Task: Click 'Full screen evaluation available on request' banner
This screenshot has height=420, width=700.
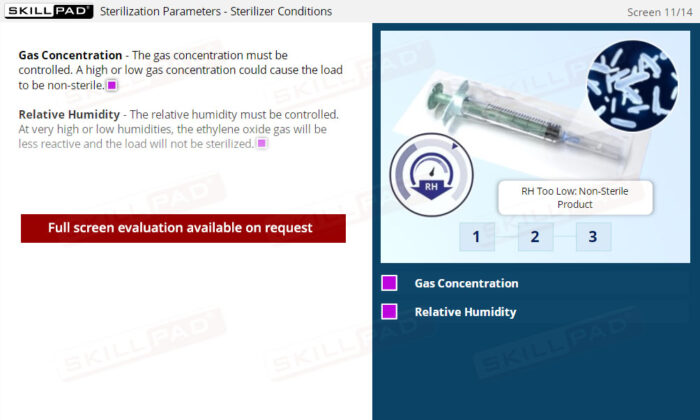Action: click(x=183, y=228)
